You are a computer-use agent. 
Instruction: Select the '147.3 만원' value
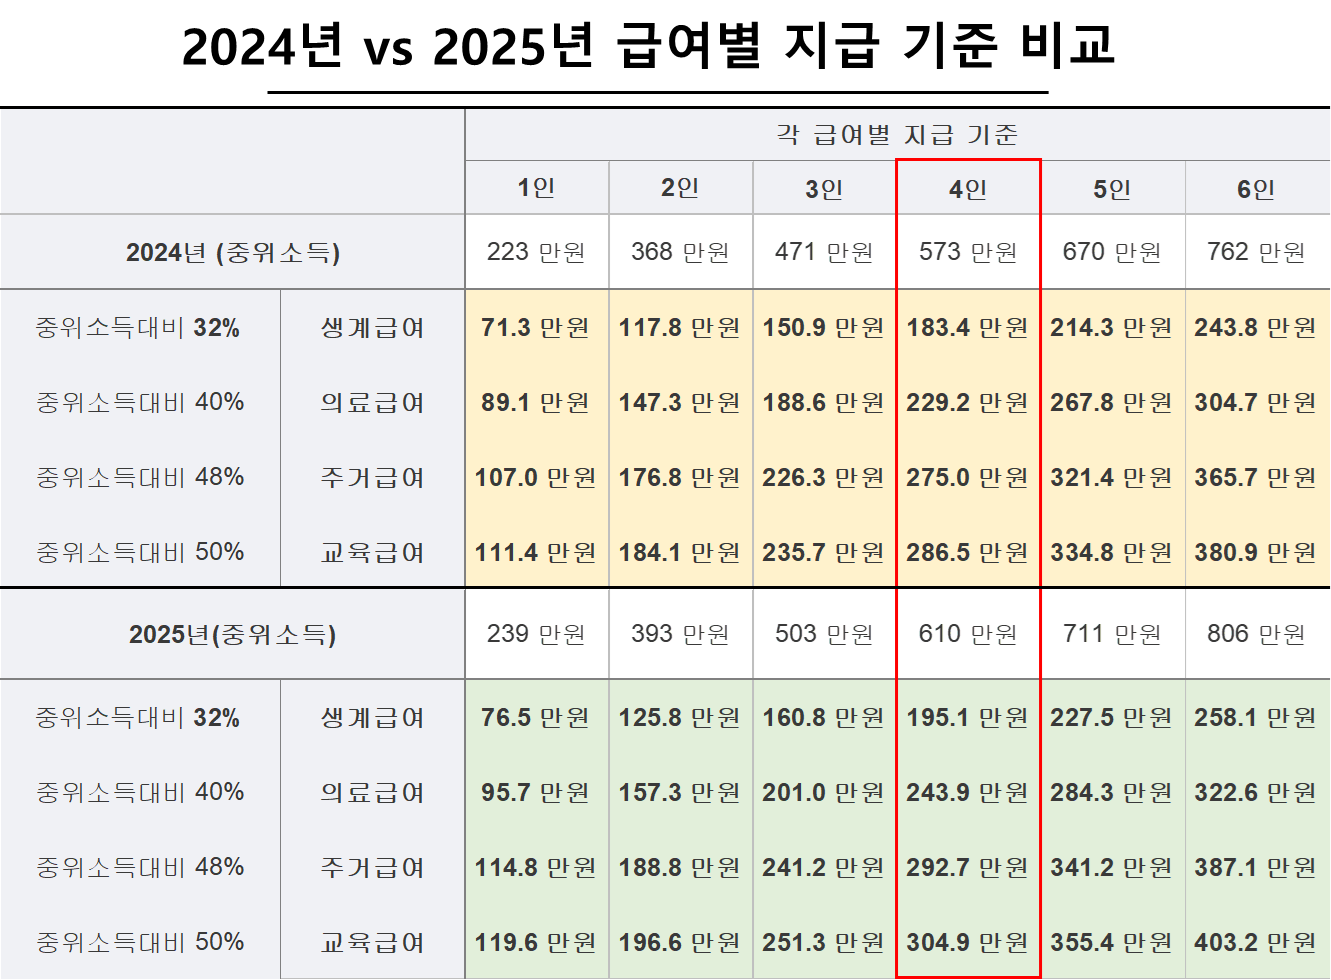coord(680,403)
